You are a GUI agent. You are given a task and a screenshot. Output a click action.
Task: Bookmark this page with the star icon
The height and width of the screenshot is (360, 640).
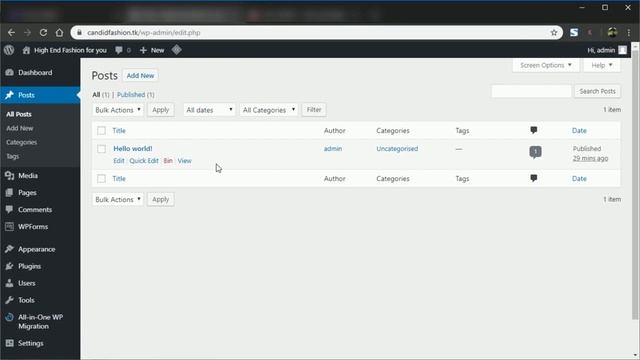tap(554, 33)
